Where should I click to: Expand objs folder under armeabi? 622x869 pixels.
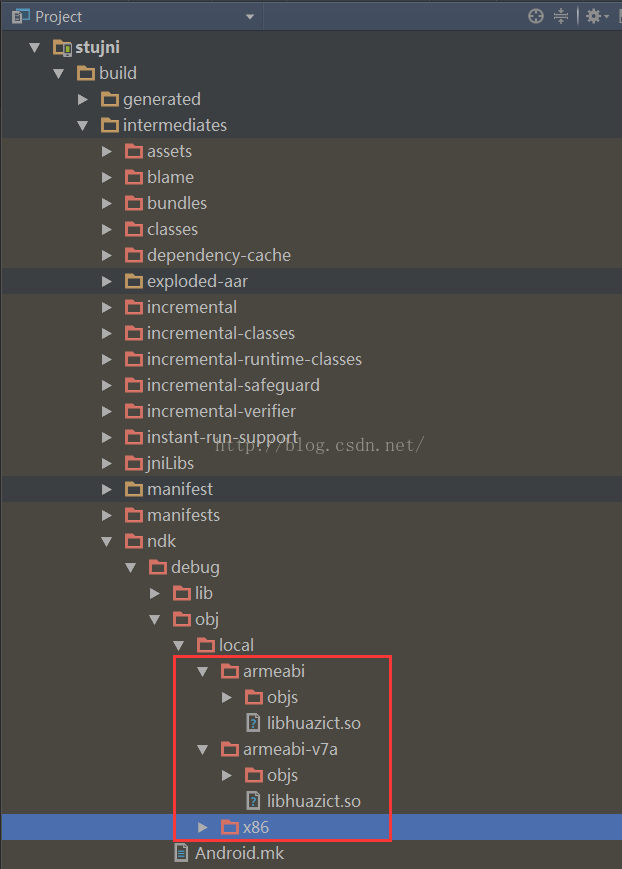pos(227,697)
